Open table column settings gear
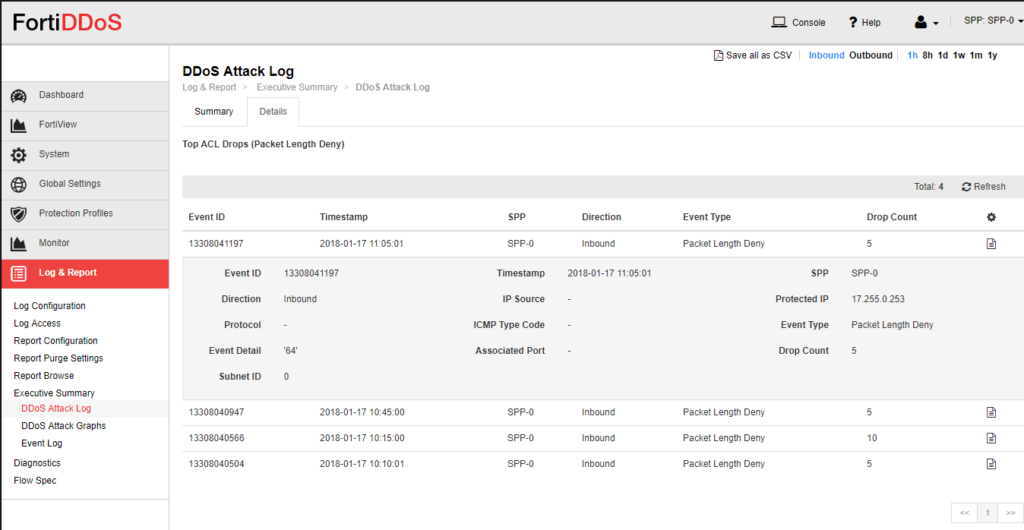Image resolution: width=1024 pixels, height=530 pixels. pyautogui.click(x=991, y=217)
